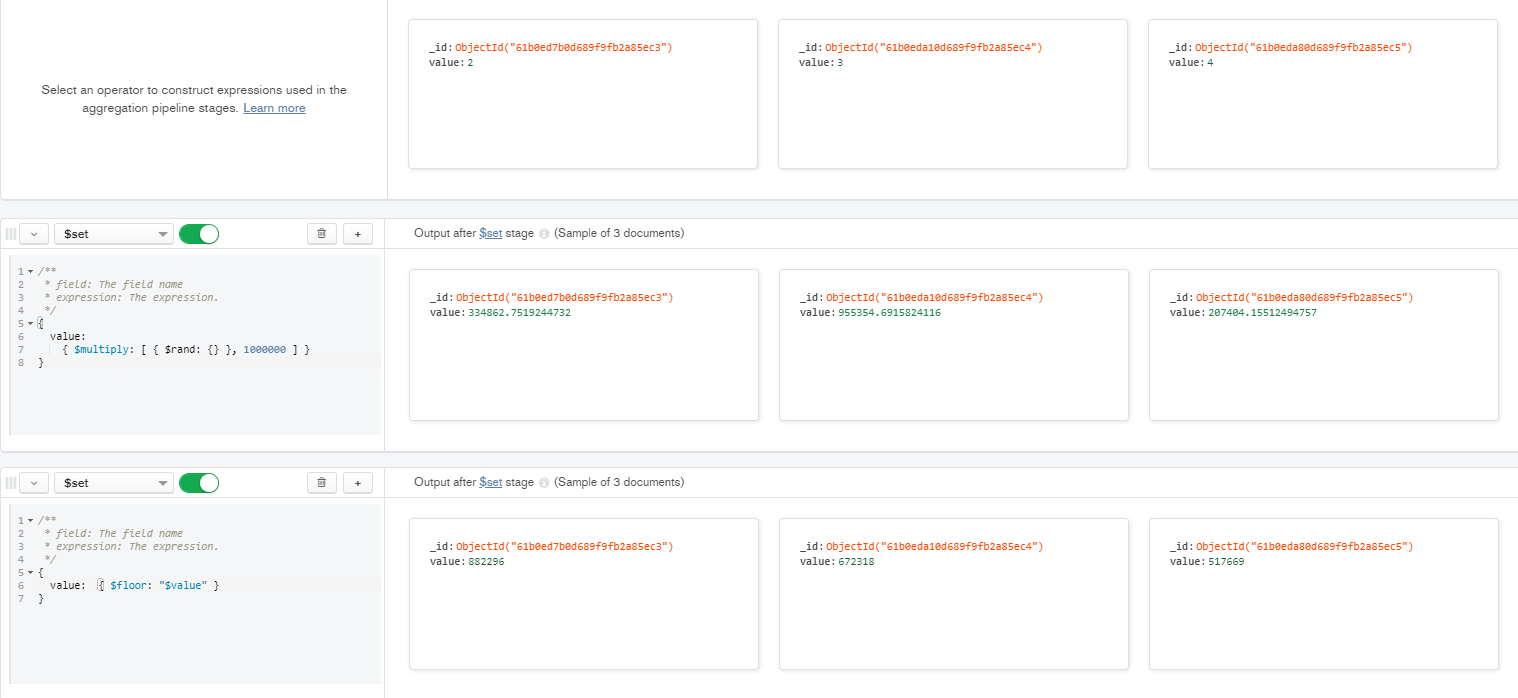
Task: Click value 882296 in the $floor output
Action: coord(486,562)
